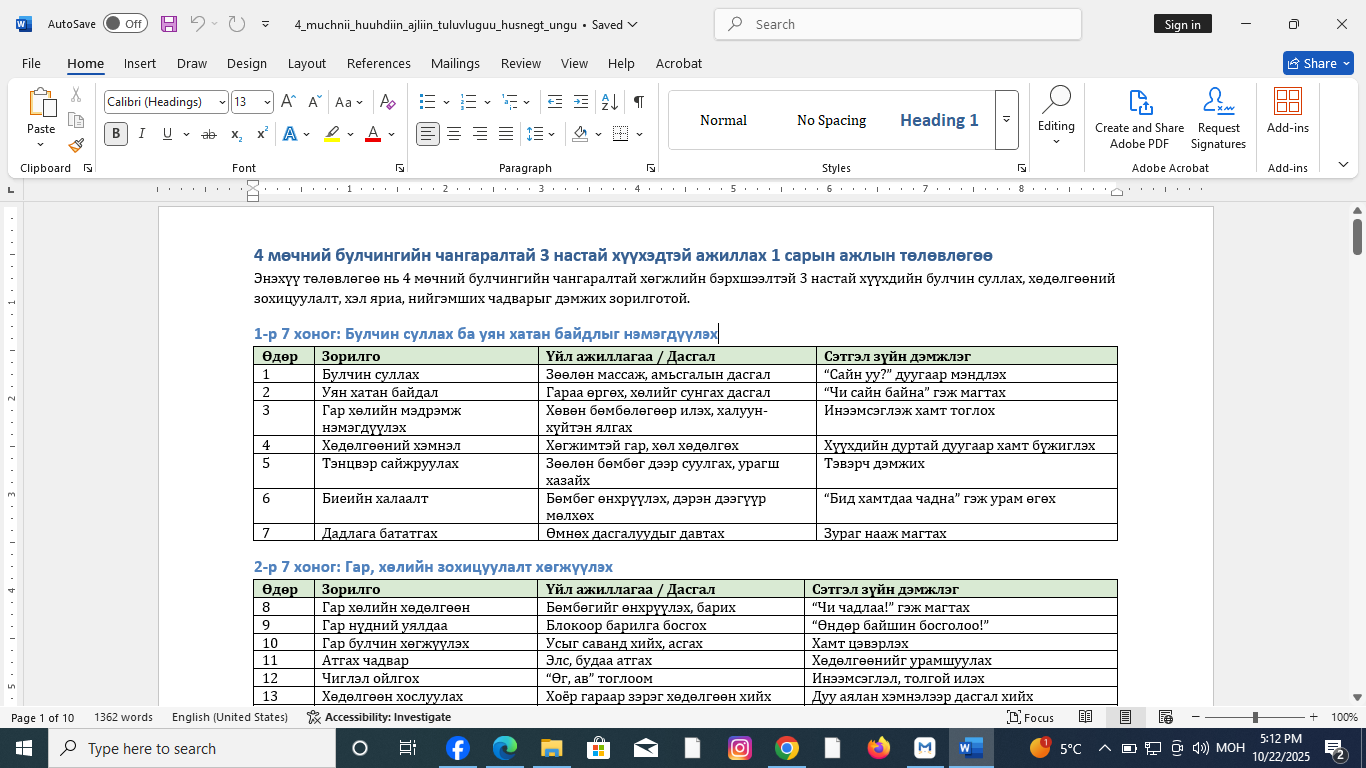Open the font name dropdown

tap(221, 102)
